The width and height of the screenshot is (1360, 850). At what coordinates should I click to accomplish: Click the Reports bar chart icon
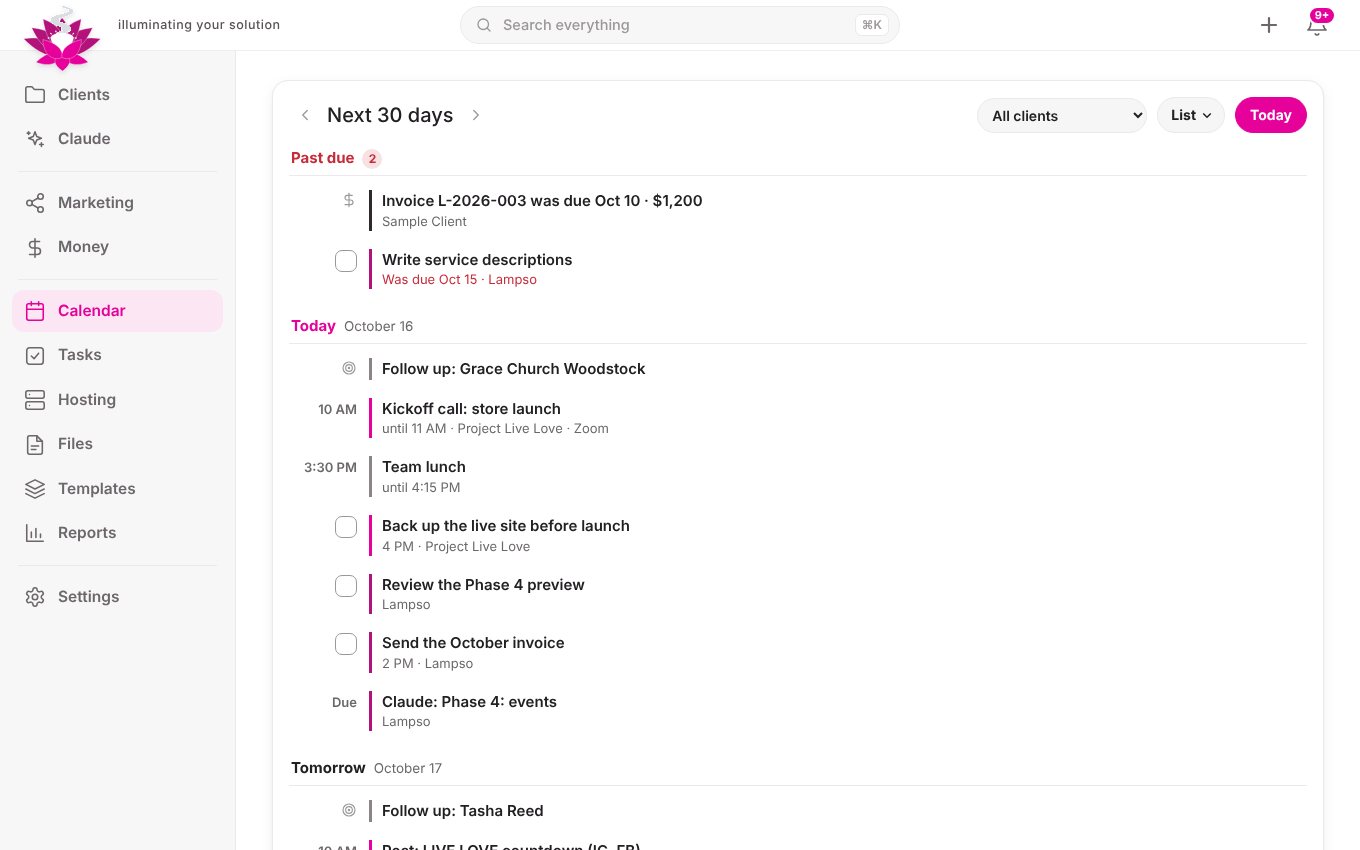click(x=35, y=533)
